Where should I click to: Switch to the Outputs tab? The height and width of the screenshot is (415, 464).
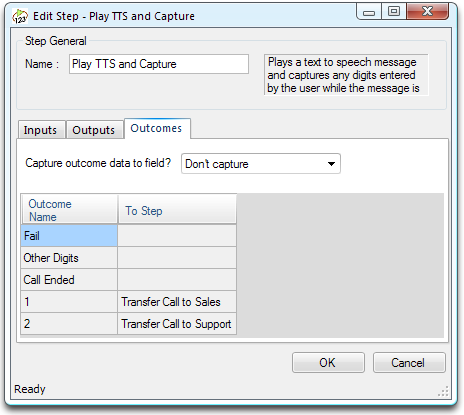pyautogui.click(x=94, y=130)
